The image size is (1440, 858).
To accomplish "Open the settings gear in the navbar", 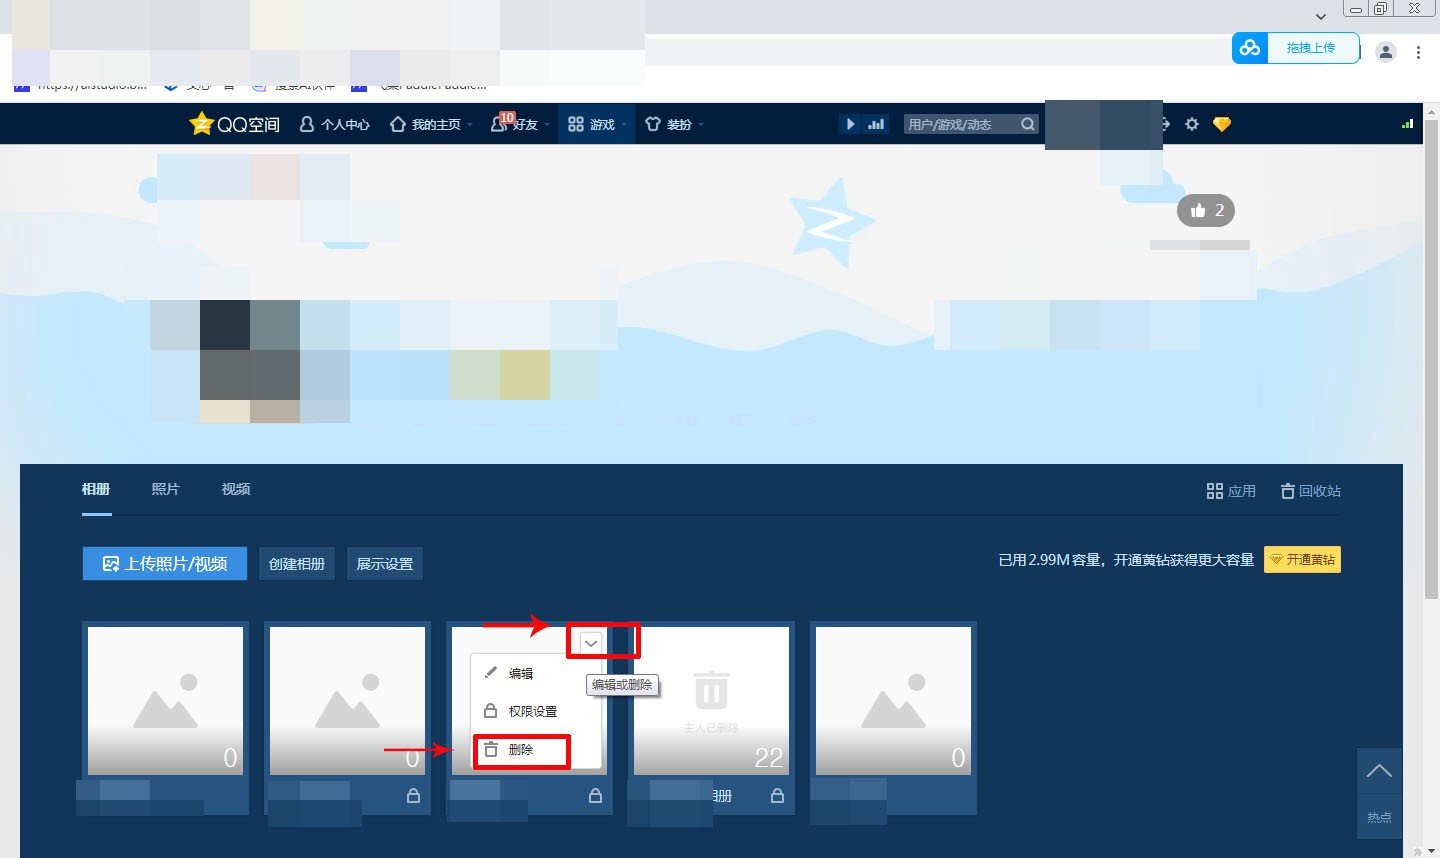I will [1191, 124].
